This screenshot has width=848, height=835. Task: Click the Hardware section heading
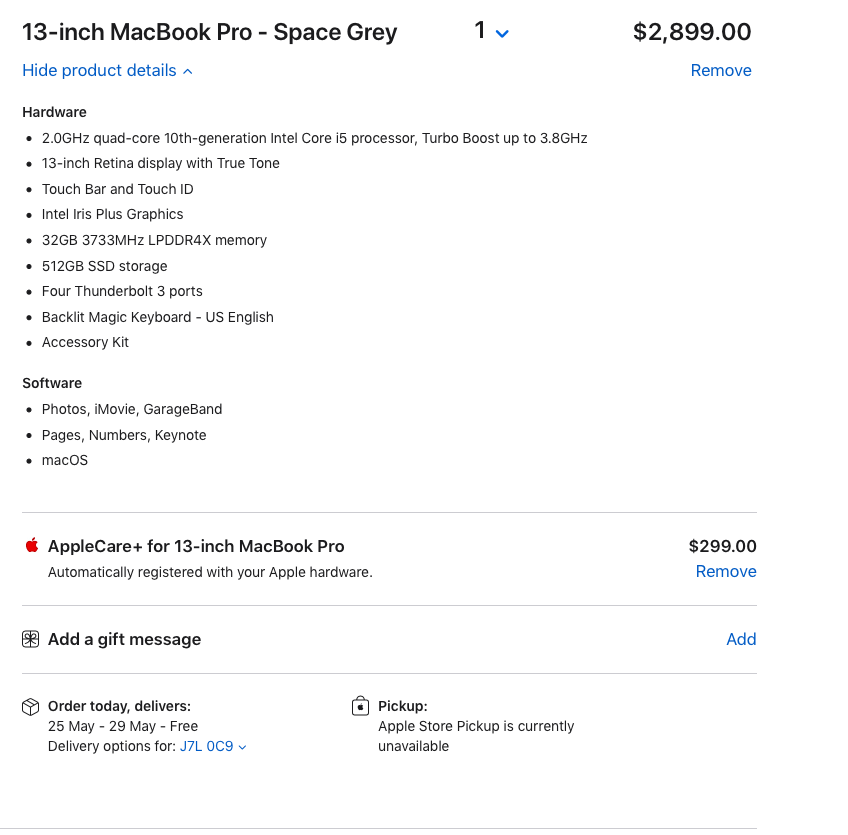[54, 112]
